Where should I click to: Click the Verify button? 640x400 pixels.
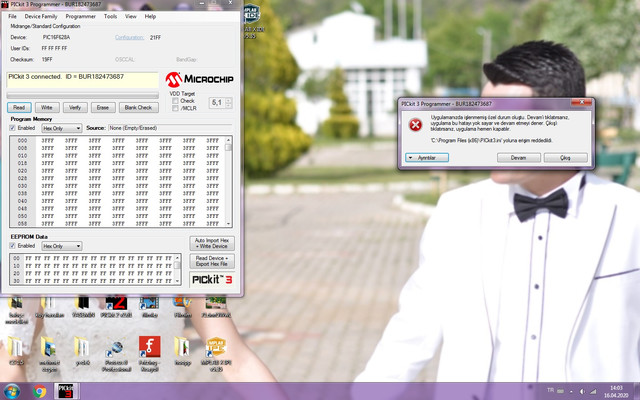[x=75, y=108]
